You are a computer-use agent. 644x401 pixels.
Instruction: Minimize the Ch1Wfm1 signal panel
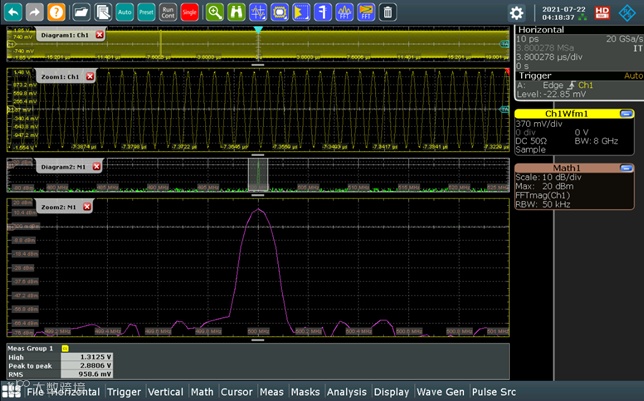(x=626, y=114)
